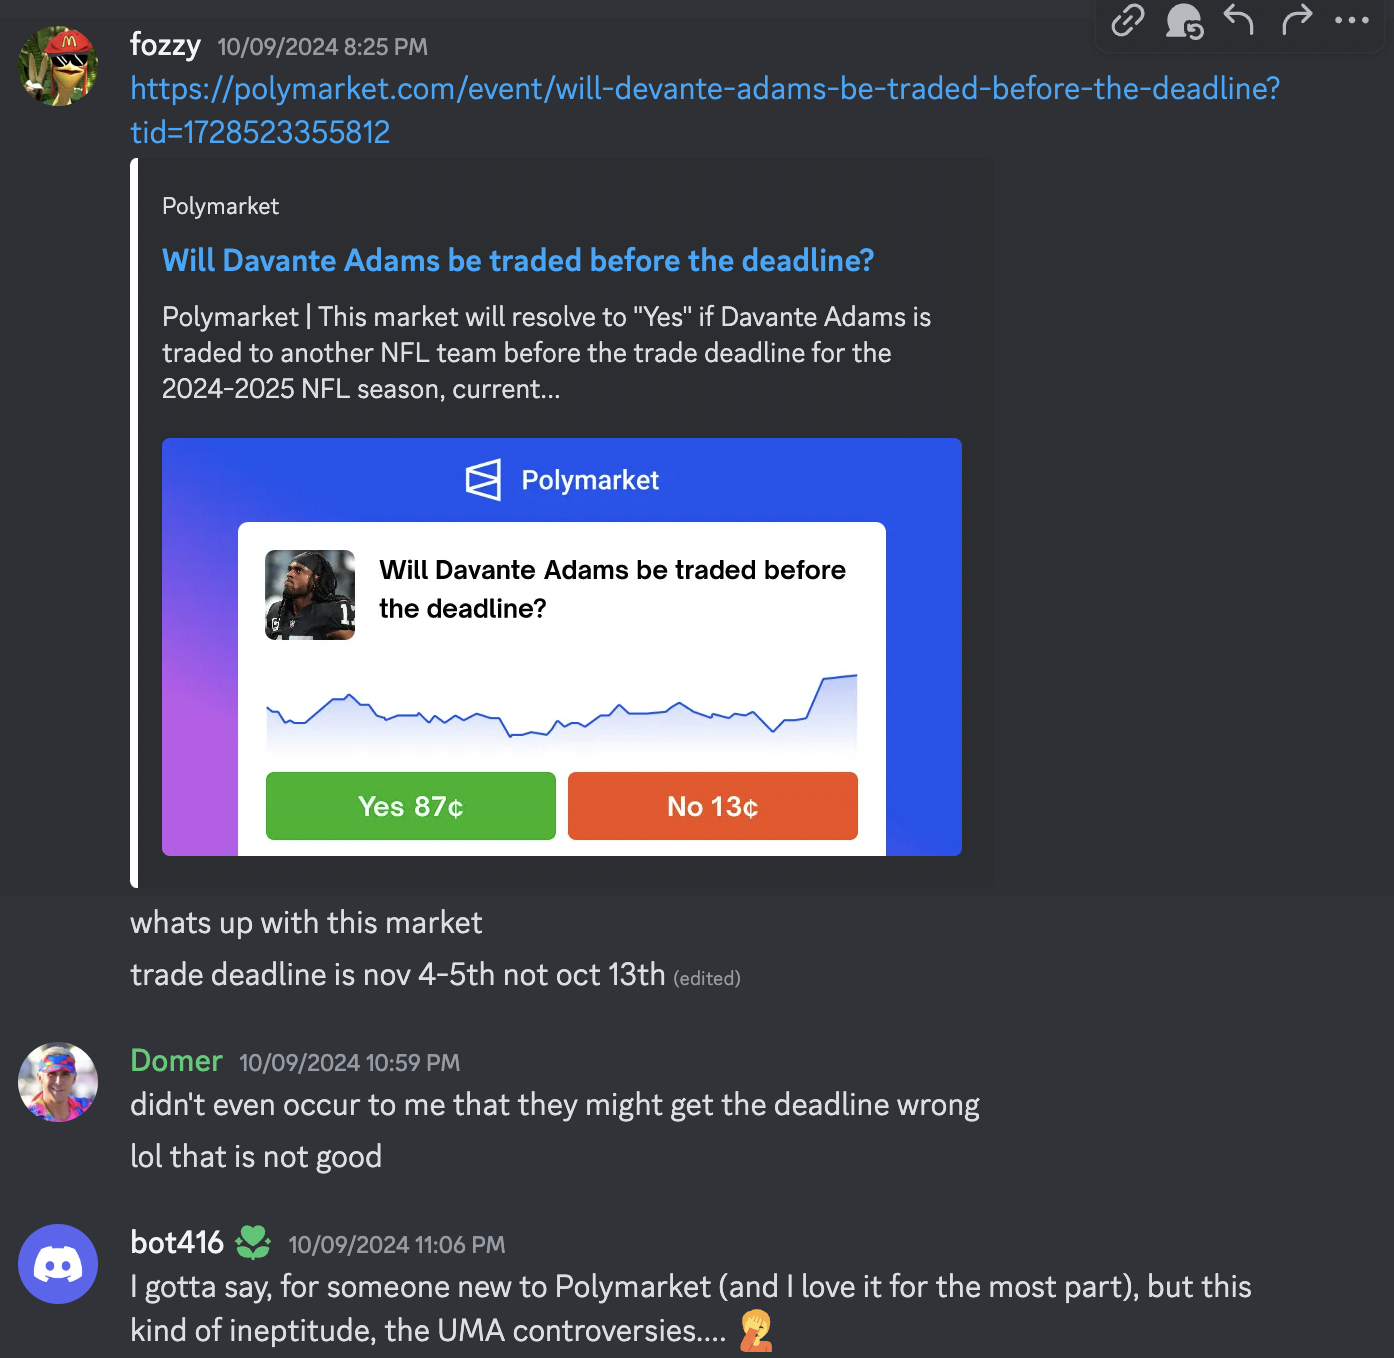This screenshot has height=1358, width=1394.
Task: Open the polymarket.com Davante Adams URL
Action: pyautogui.click(x=705, y=110)
